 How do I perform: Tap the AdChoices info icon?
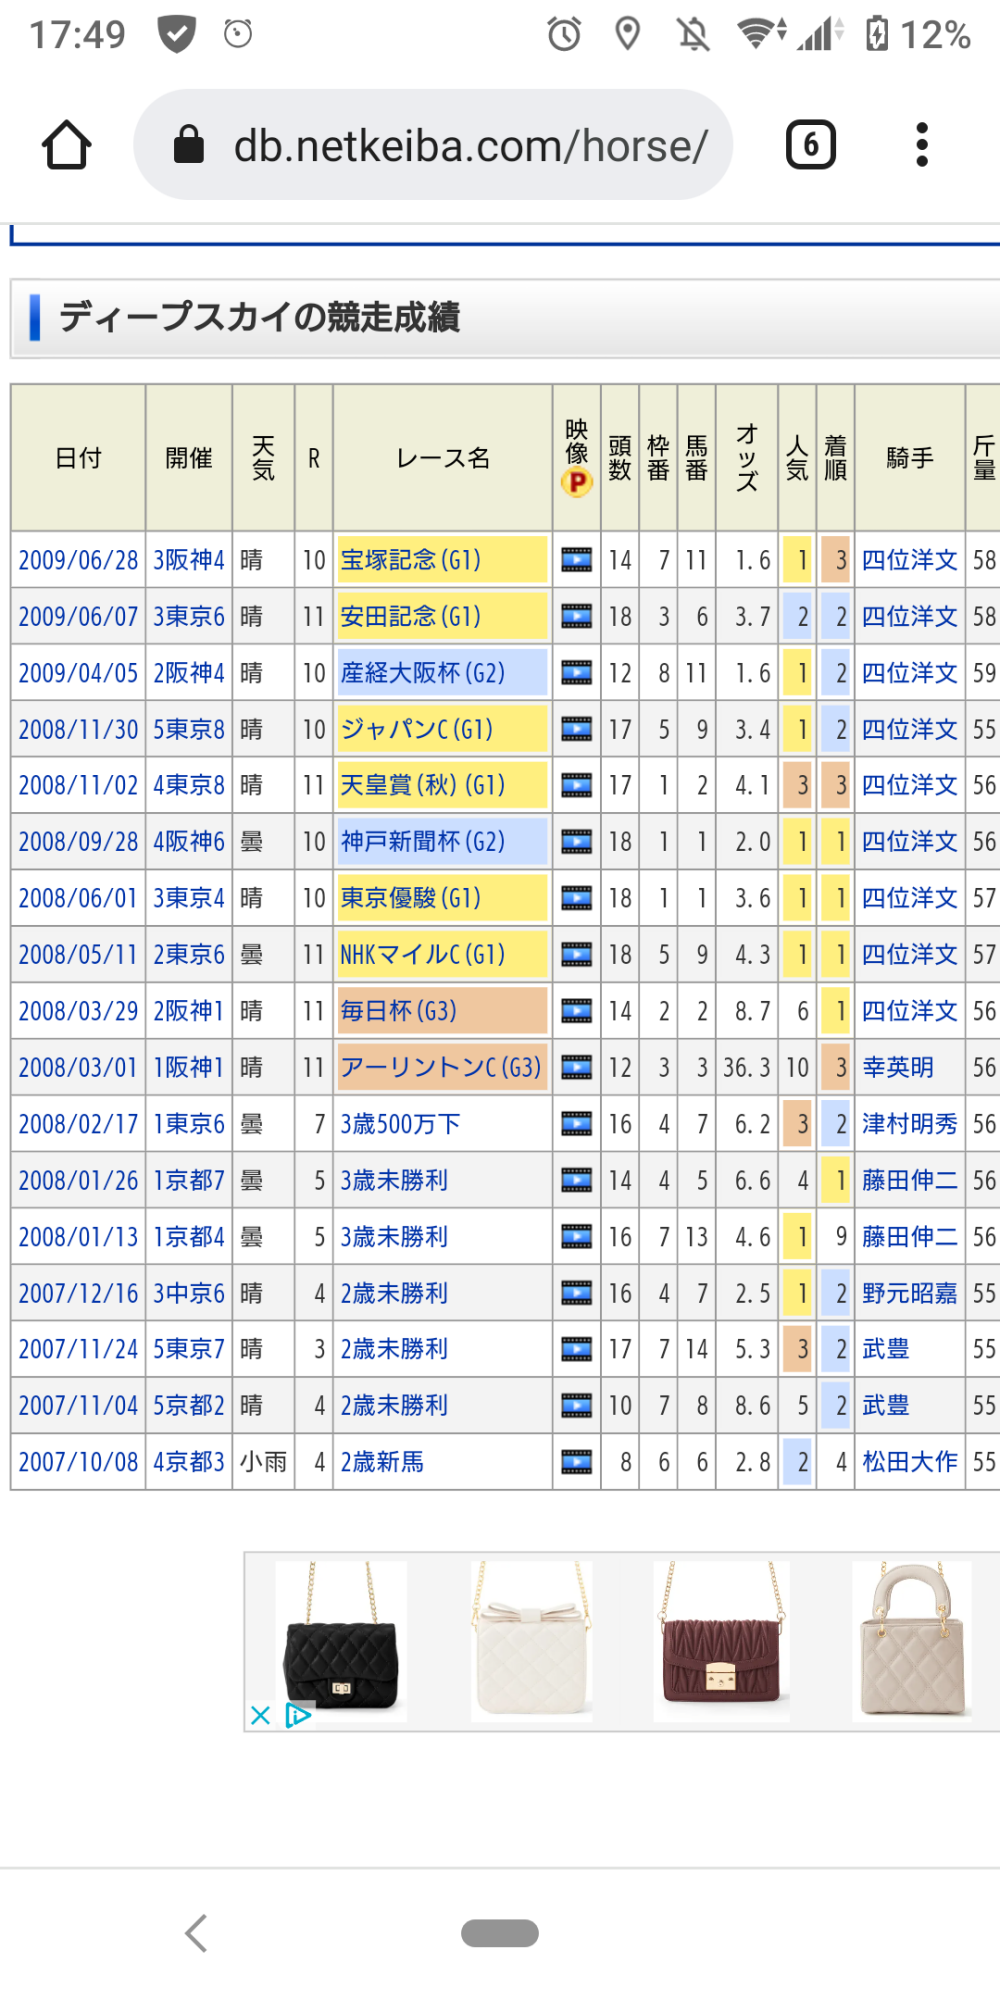[298, 1716]
